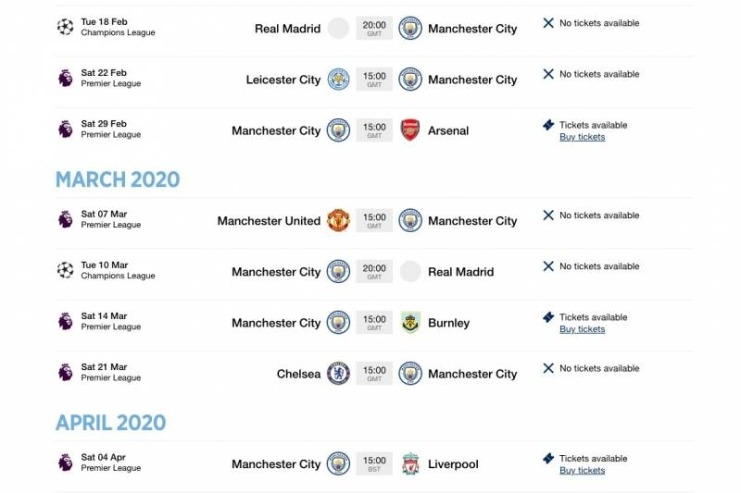The height and width of the screenshot is (493, 741).
Task: Buy tickets for Manchester City vs Arsenal
Action: [582, 137]
